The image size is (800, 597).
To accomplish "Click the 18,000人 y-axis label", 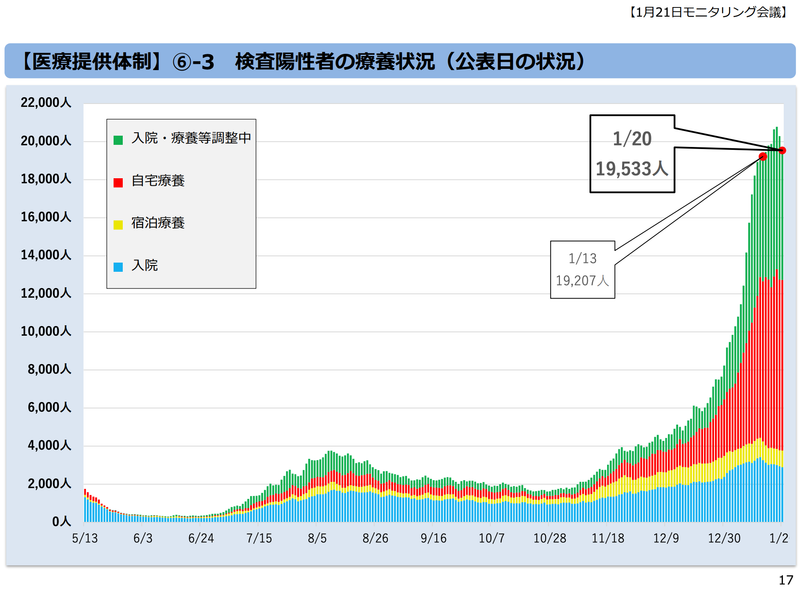I will pos(46,179).
